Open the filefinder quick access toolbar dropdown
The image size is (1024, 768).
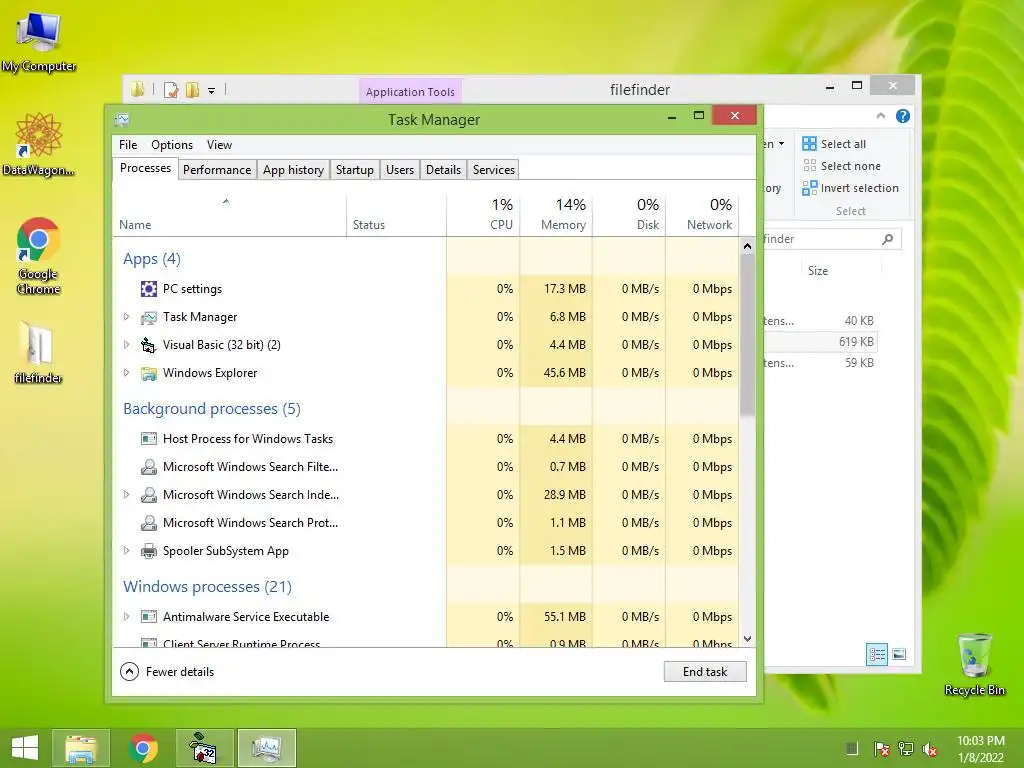pyautogui.click(x=212, y=91)
